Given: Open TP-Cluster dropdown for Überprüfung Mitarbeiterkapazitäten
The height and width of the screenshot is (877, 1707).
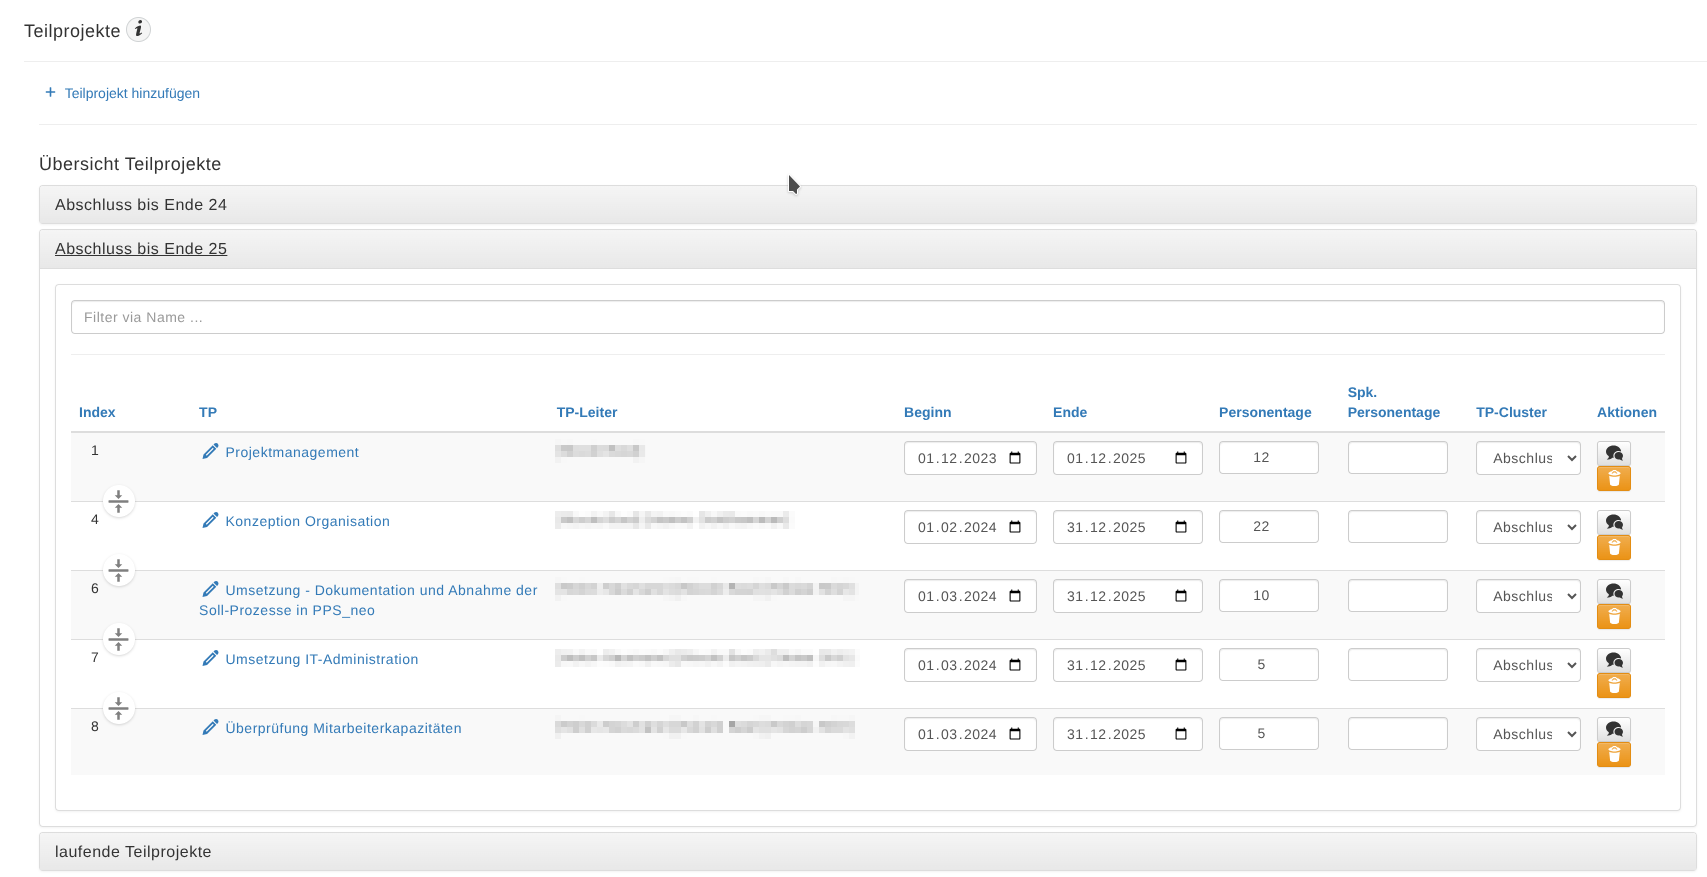Looking at the screenshot, I should click(x=1528, y=734).
